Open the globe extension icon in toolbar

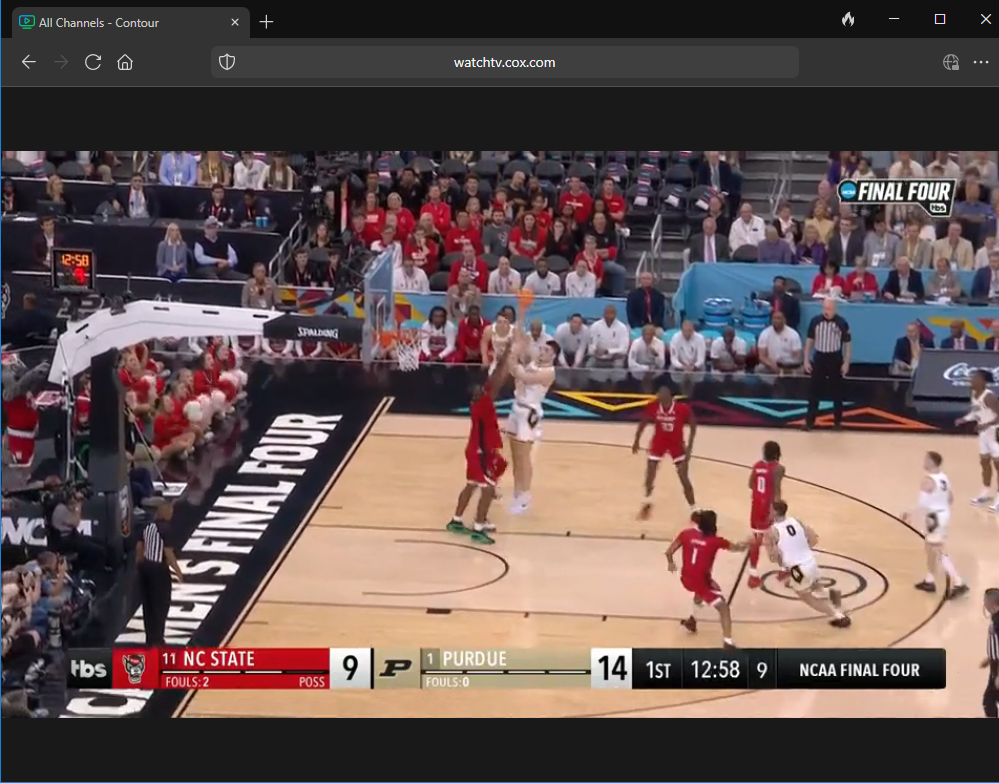(951, 62)
